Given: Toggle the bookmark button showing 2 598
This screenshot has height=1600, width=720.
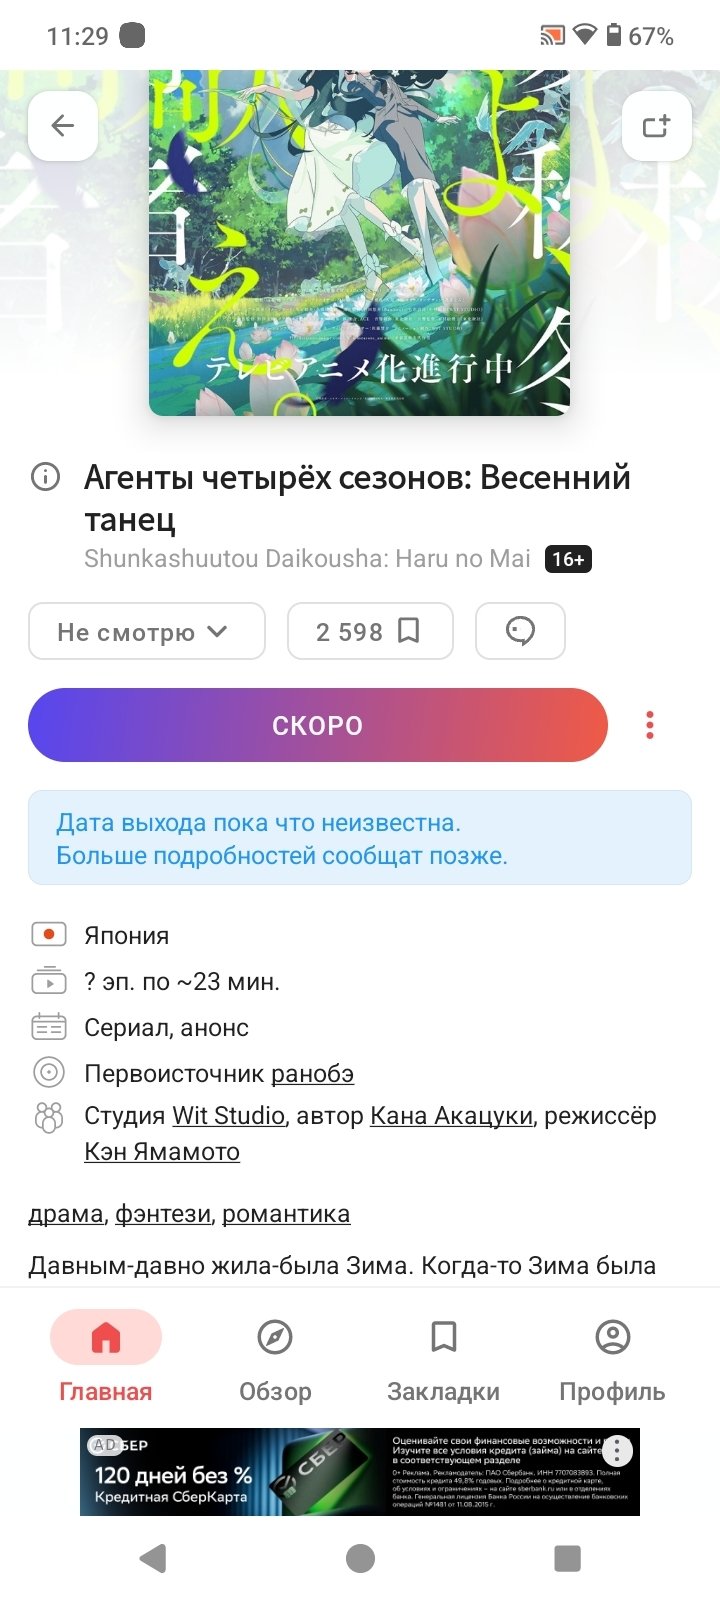Looking at the screenshot, I should point(369,631).
